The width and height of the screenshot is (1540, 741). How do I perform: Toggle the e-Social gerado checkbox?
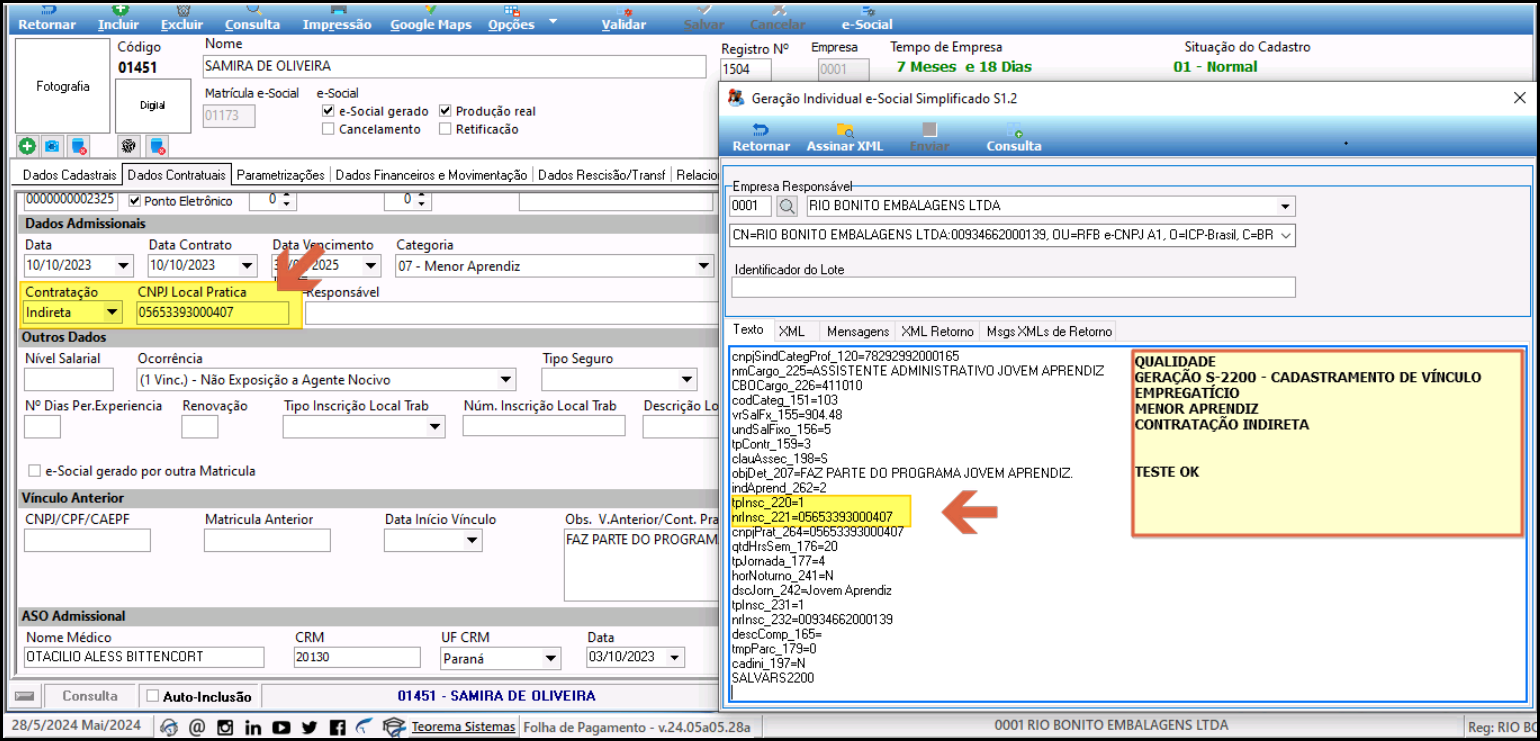328,111
